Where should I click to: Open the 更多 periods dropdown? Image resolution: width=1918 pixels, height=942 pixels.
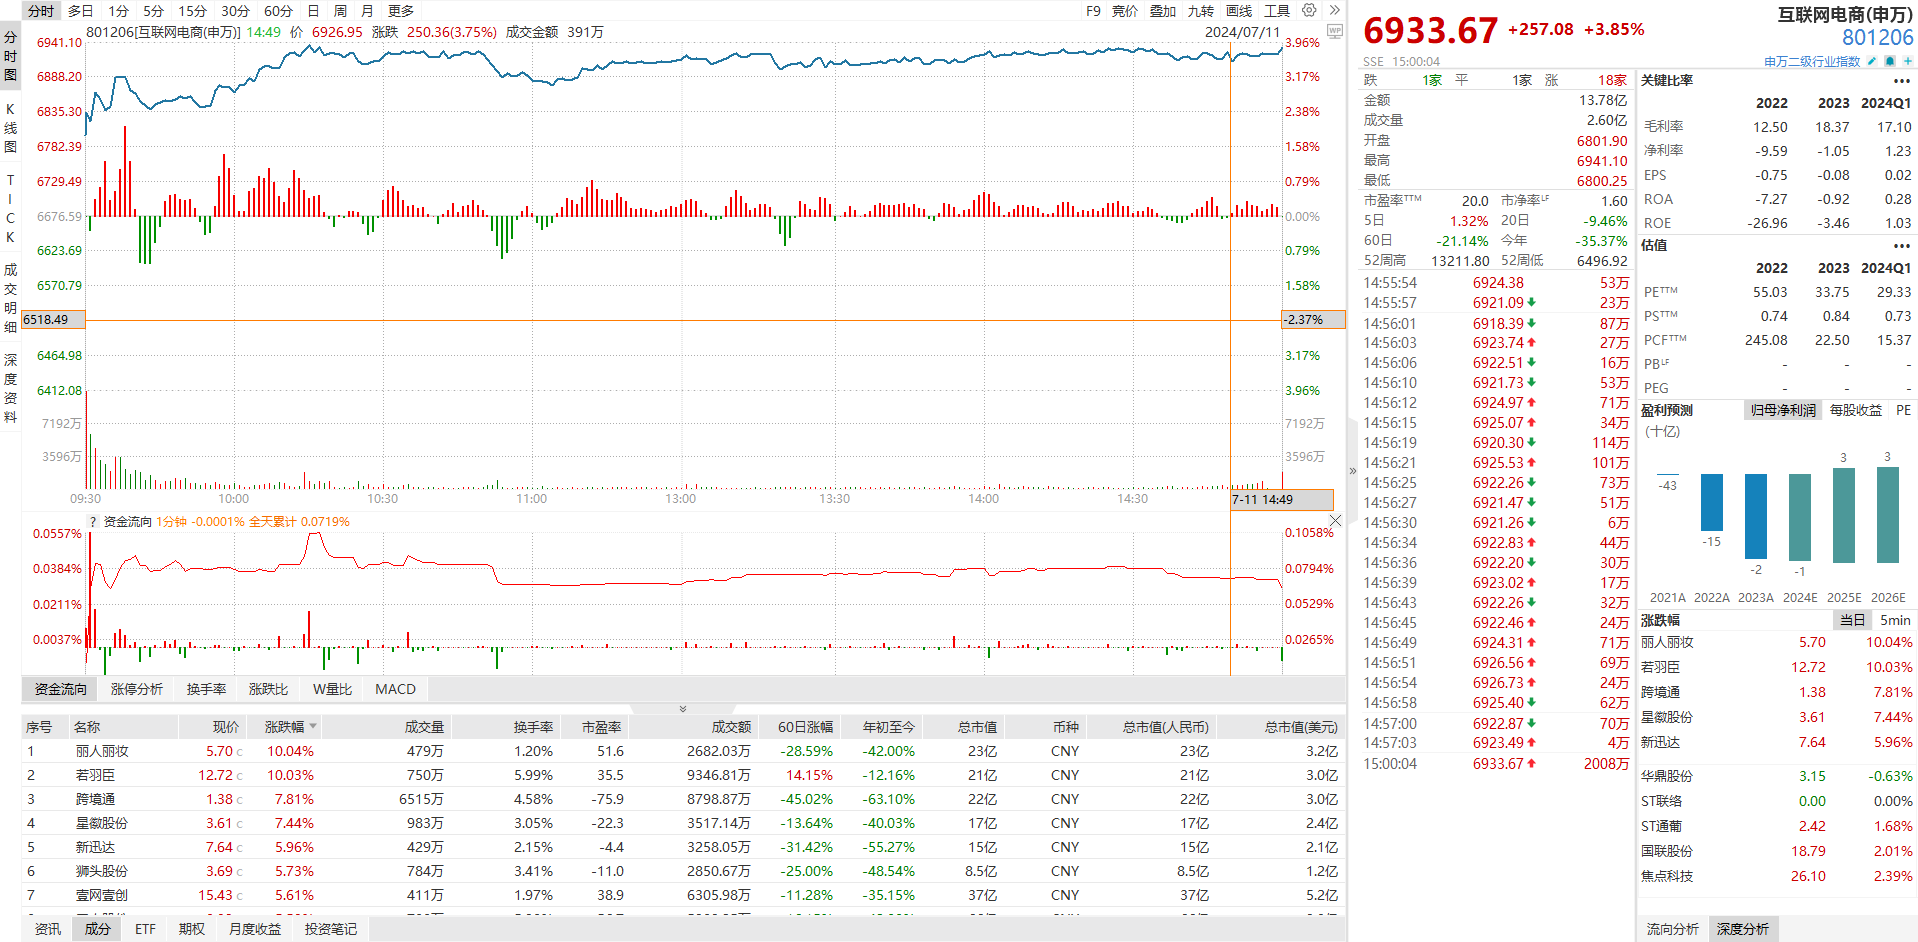401,11
